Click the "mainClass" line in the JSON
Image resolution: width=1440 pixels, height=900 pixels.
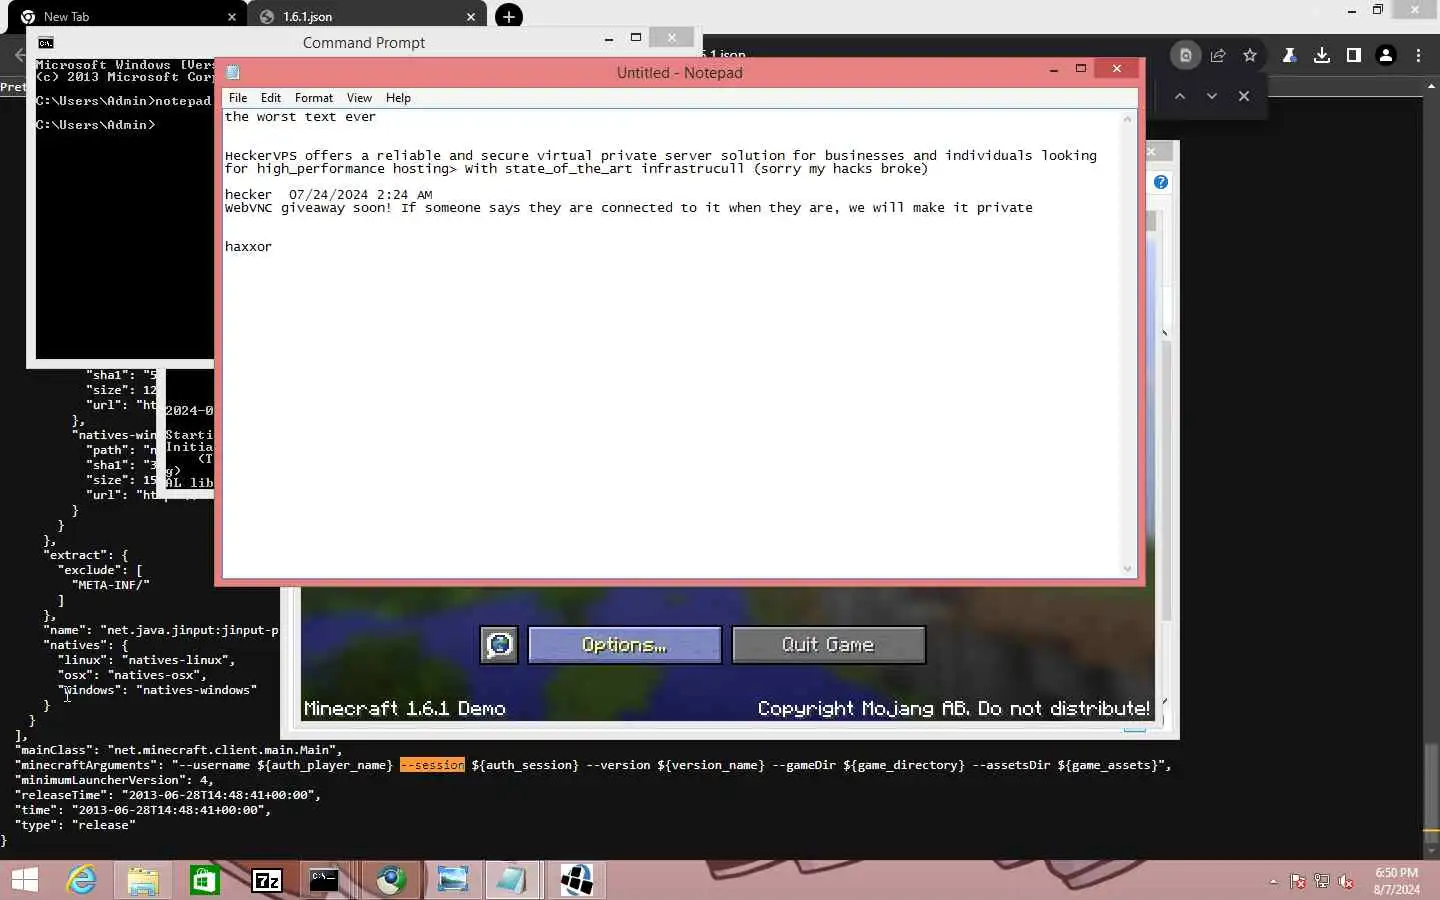click(178, 750)
